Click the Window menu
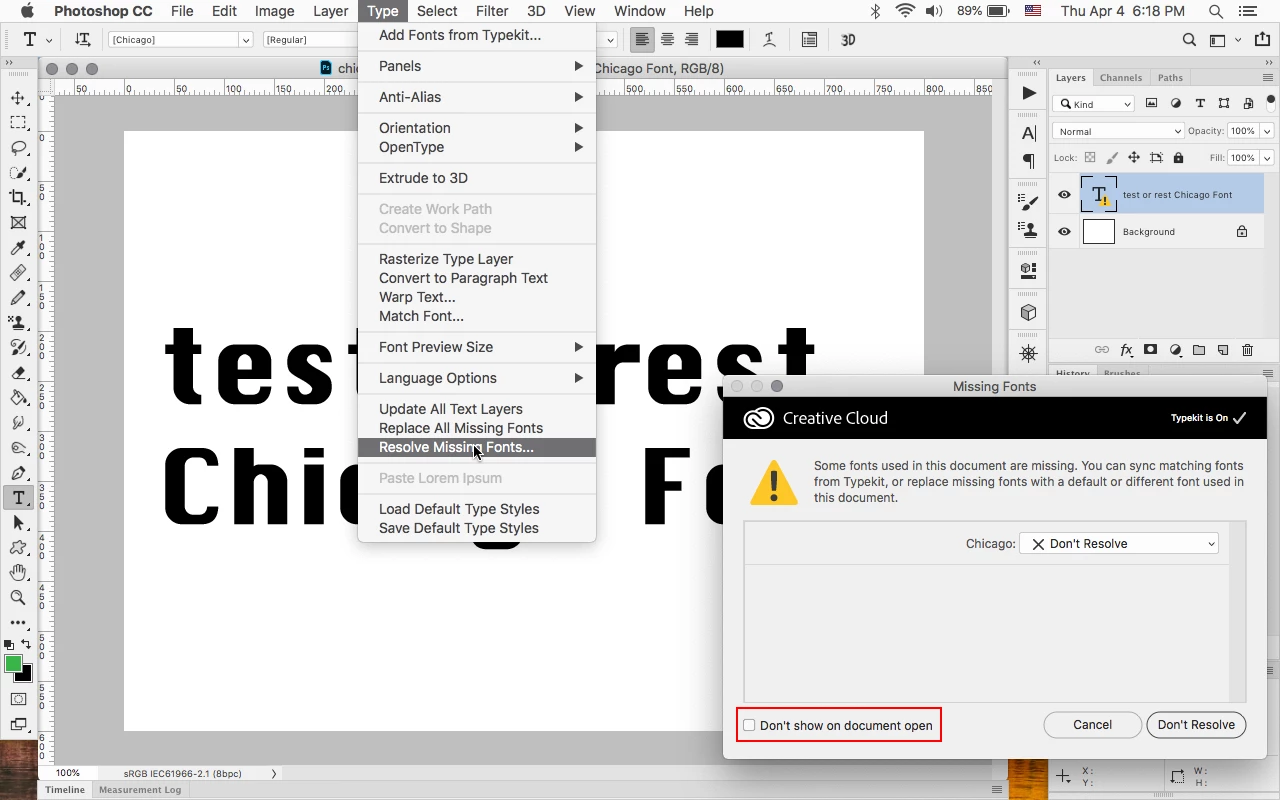 [639, 11]
